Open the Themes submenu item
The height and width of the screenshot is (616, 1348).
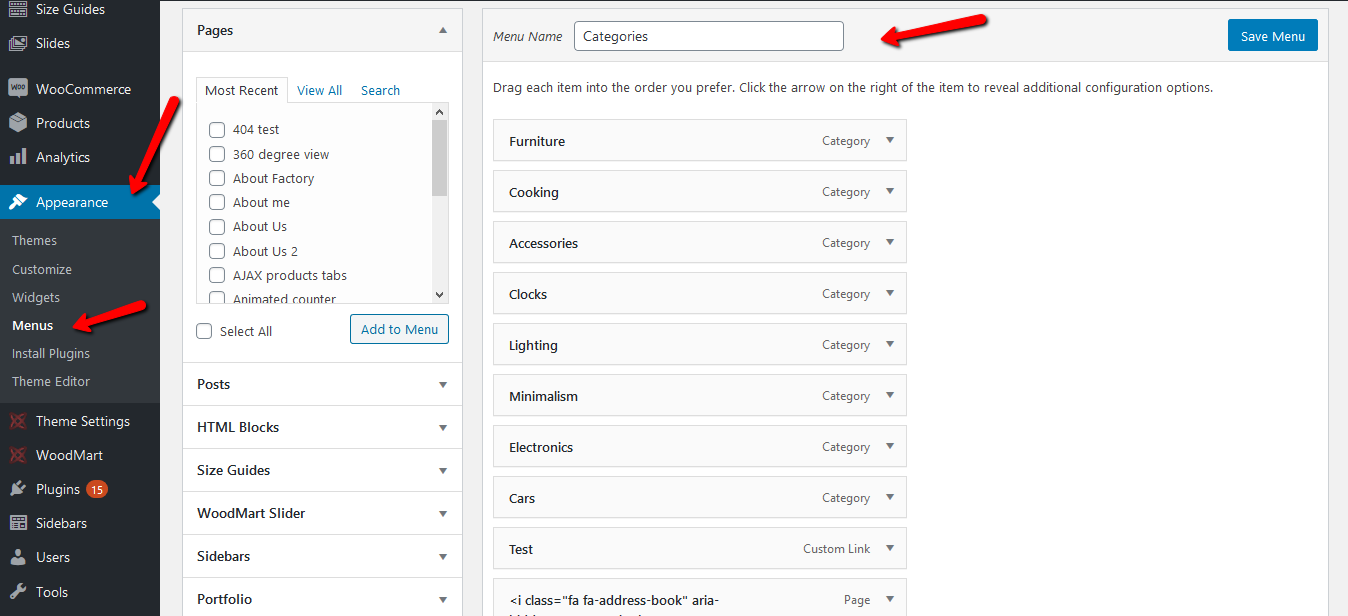[x=34, y=240]
